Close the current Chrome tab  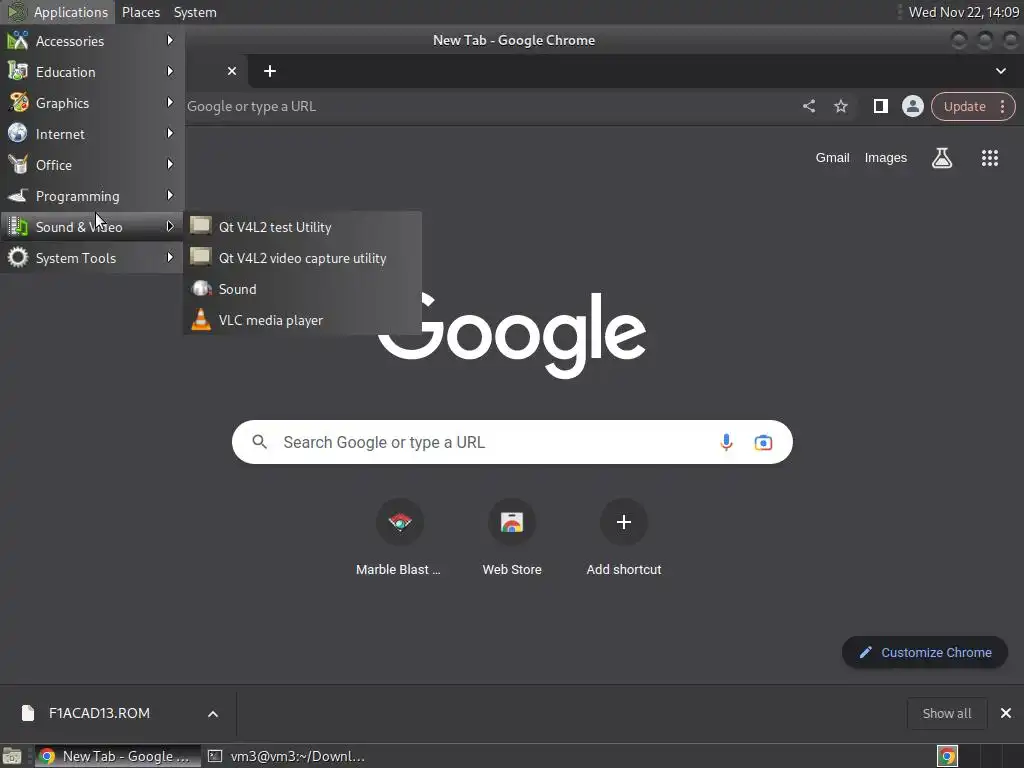(x=232, y=71)
